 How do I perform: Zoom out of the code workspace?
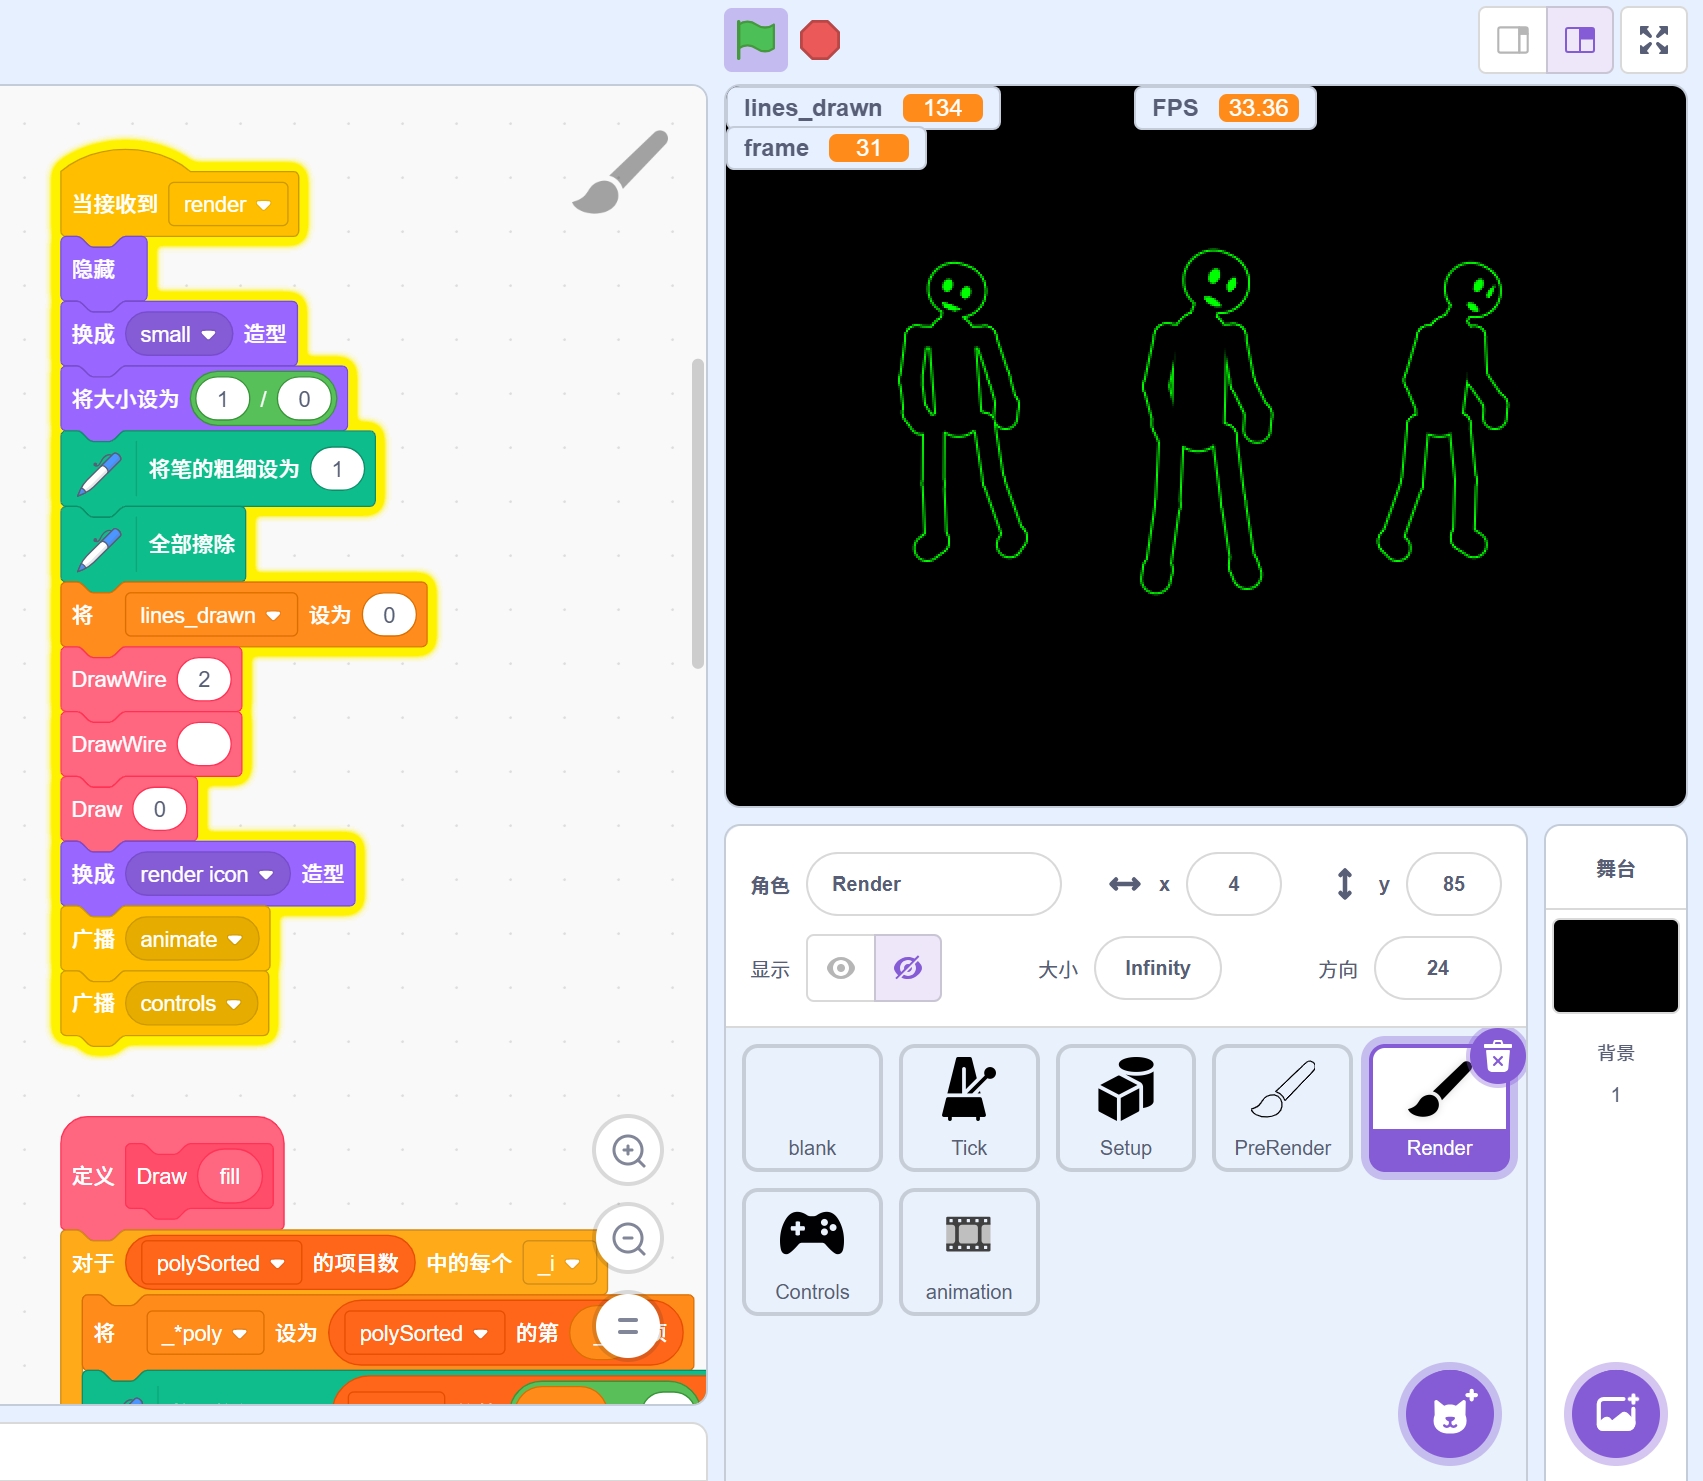tap(628, 1239)
